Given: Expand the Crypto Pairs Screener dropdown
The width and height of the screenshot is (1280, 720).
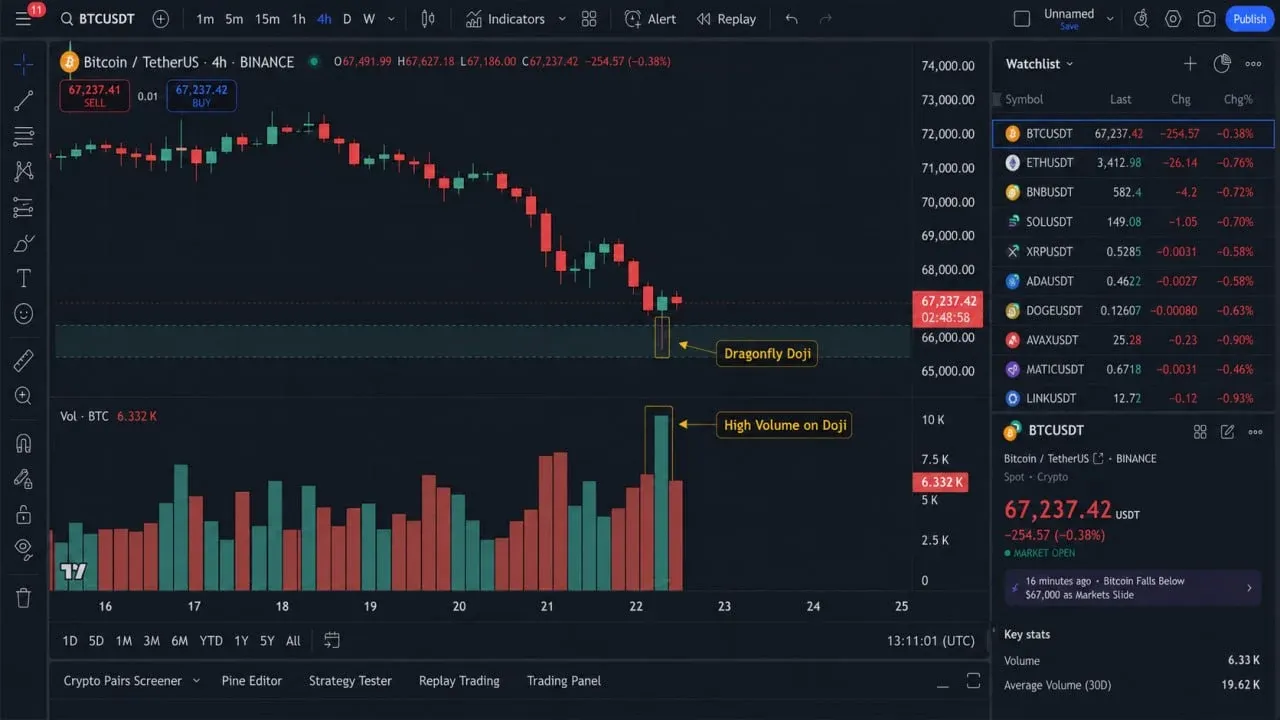Looking at the screenshot, I should (x=196, y=681).
